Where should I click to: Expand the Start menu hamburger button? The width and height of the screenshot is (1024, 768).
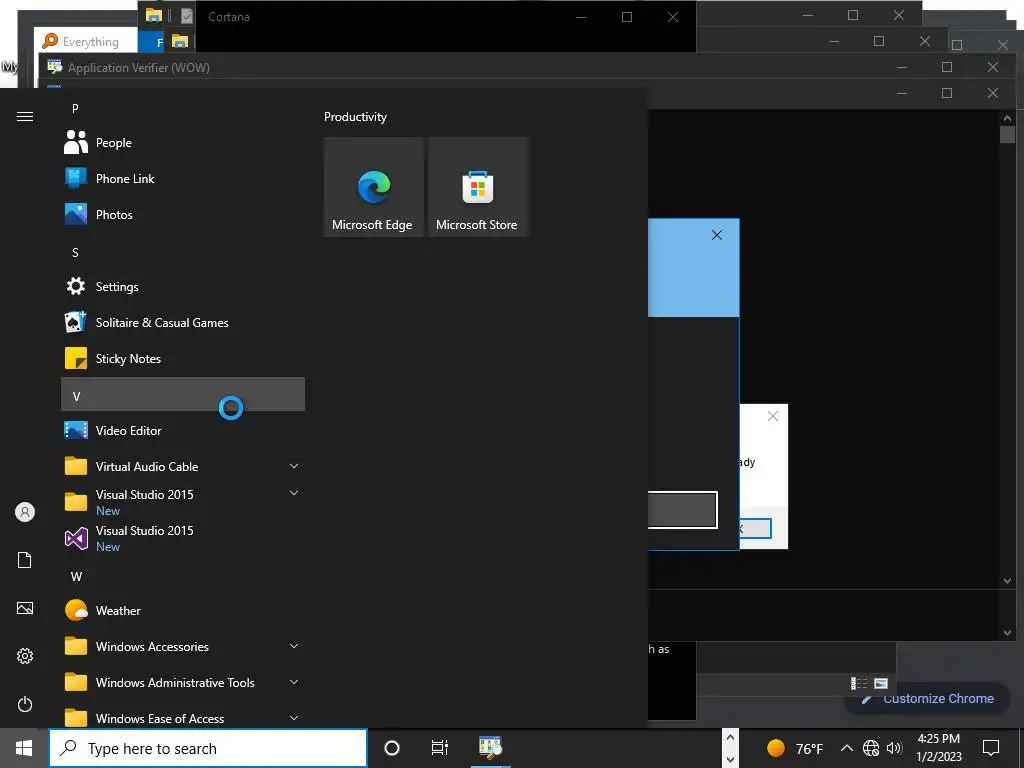tap(25, 117)
